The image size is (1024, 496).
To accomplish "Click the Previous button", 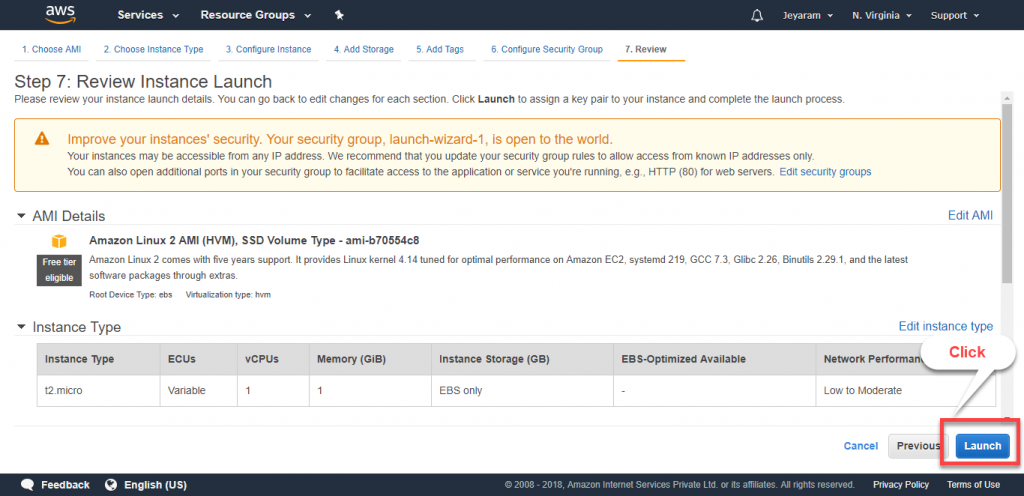I will point(918,446).
